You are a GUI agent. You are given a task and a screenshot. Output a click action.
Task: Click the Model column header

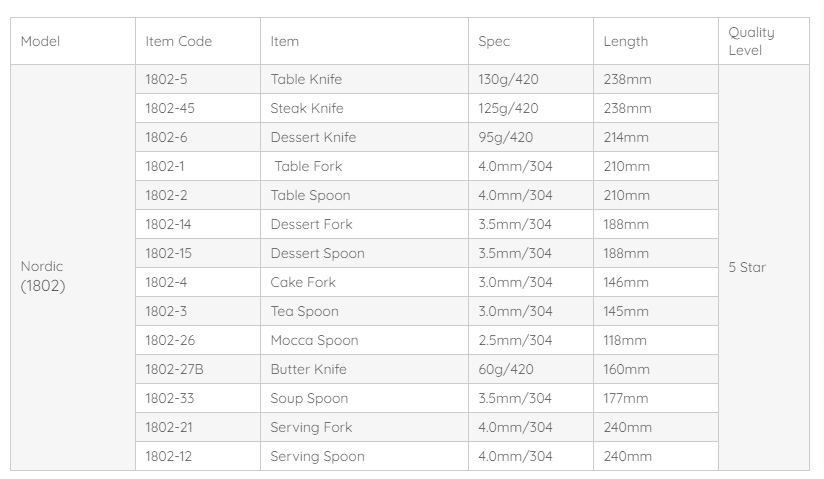pyautogui.click(x=41, y=41)
